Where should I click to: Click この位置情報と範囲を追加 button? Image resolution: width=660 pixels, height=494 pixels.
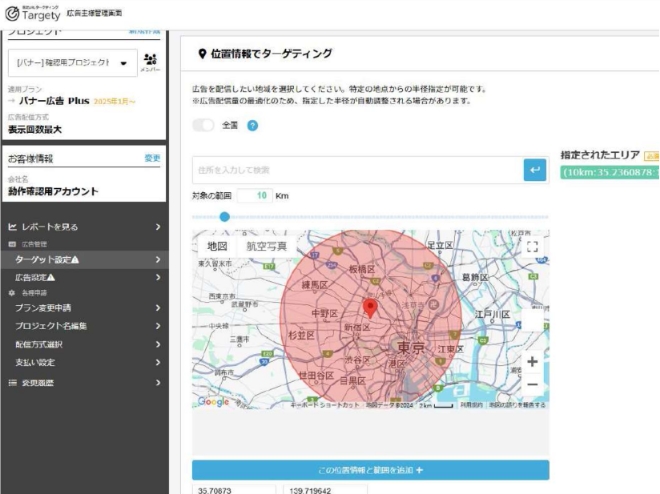pyautogui.click(x=370, y=470)
